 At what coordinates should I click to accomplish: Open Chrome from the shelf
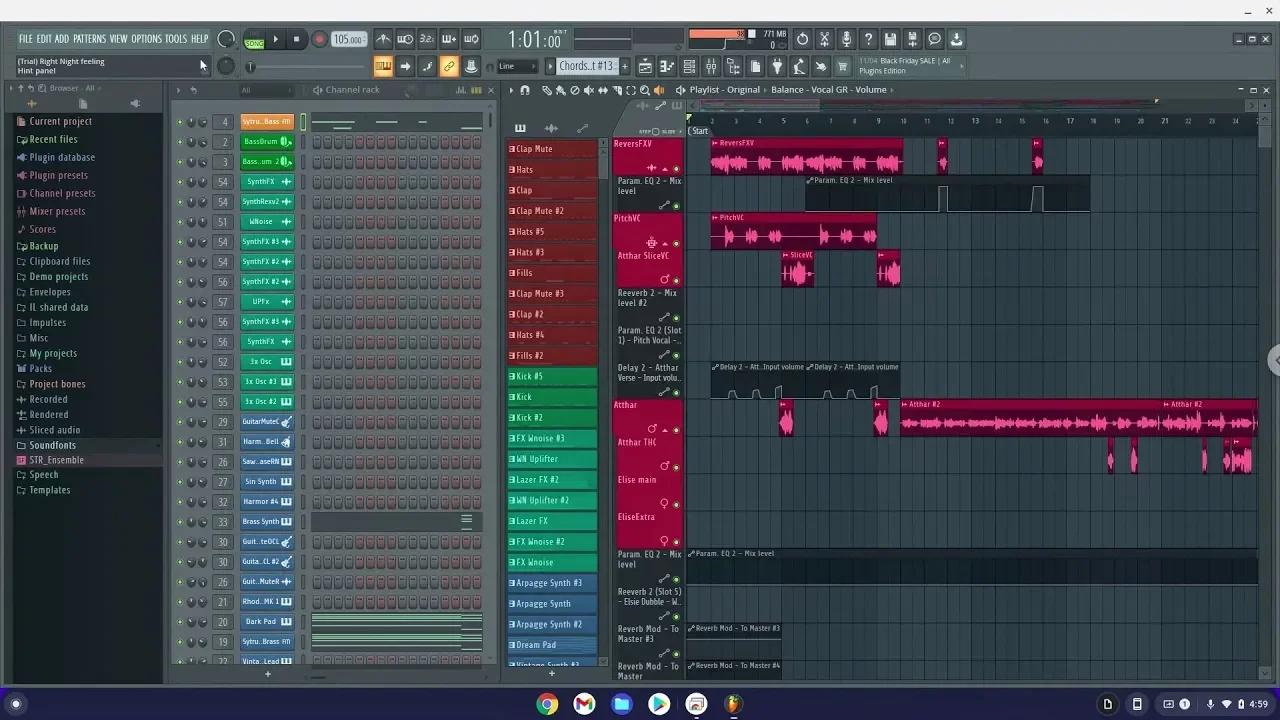[x=547, y=704]
